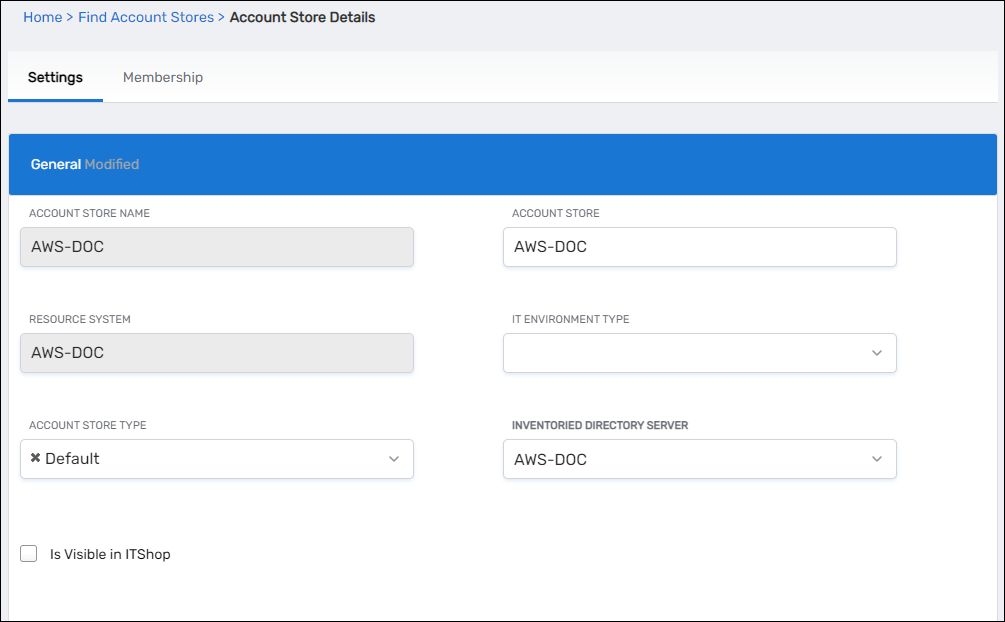Screen dimensions: 1005x622
Task: Focus the Account Store text input
Action: tap(699, 247)
